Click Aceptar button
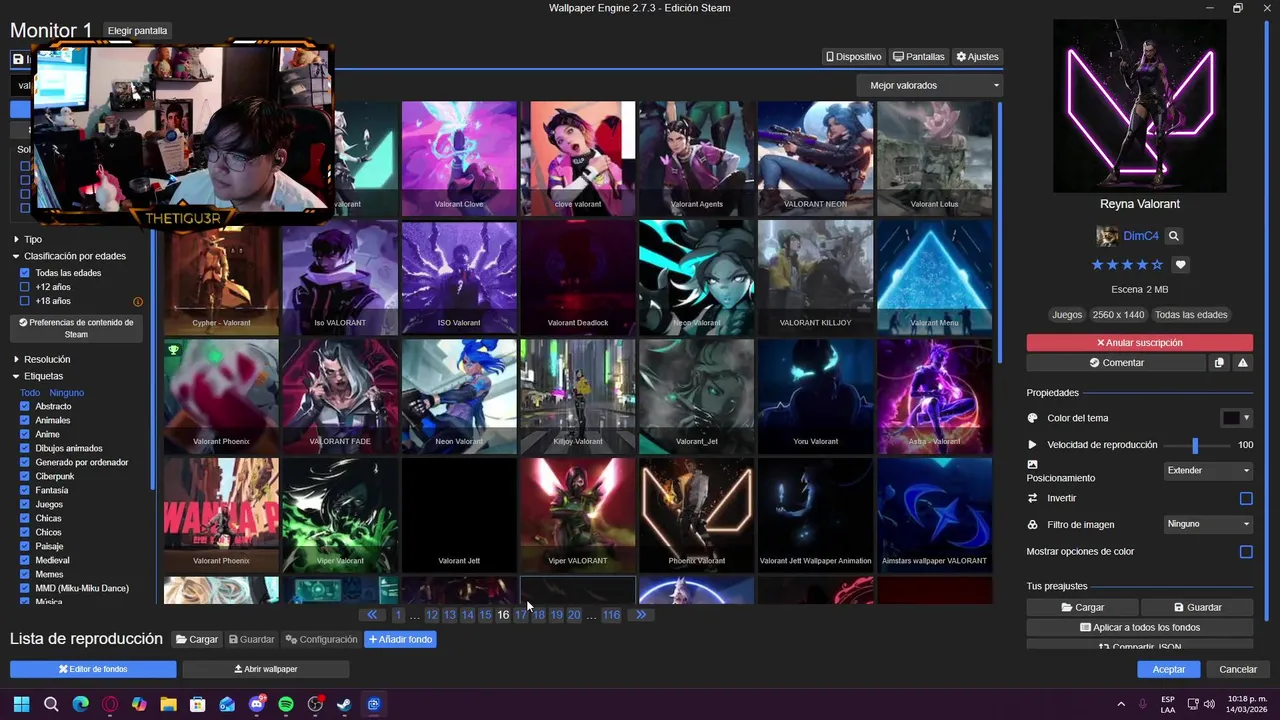 (1169, 669)
